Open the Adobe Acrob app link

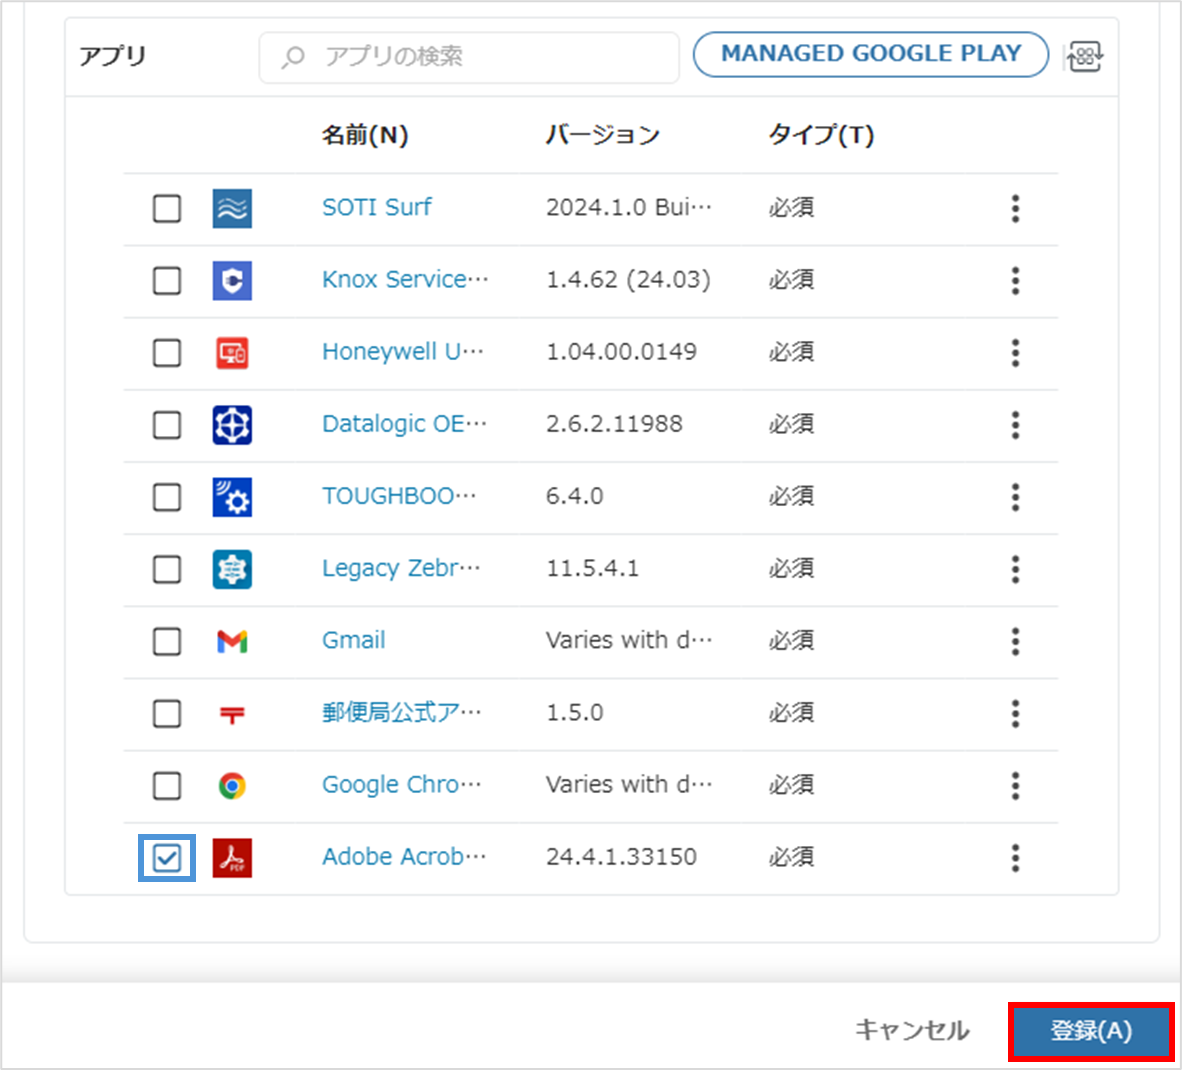(x=404, y=857)
